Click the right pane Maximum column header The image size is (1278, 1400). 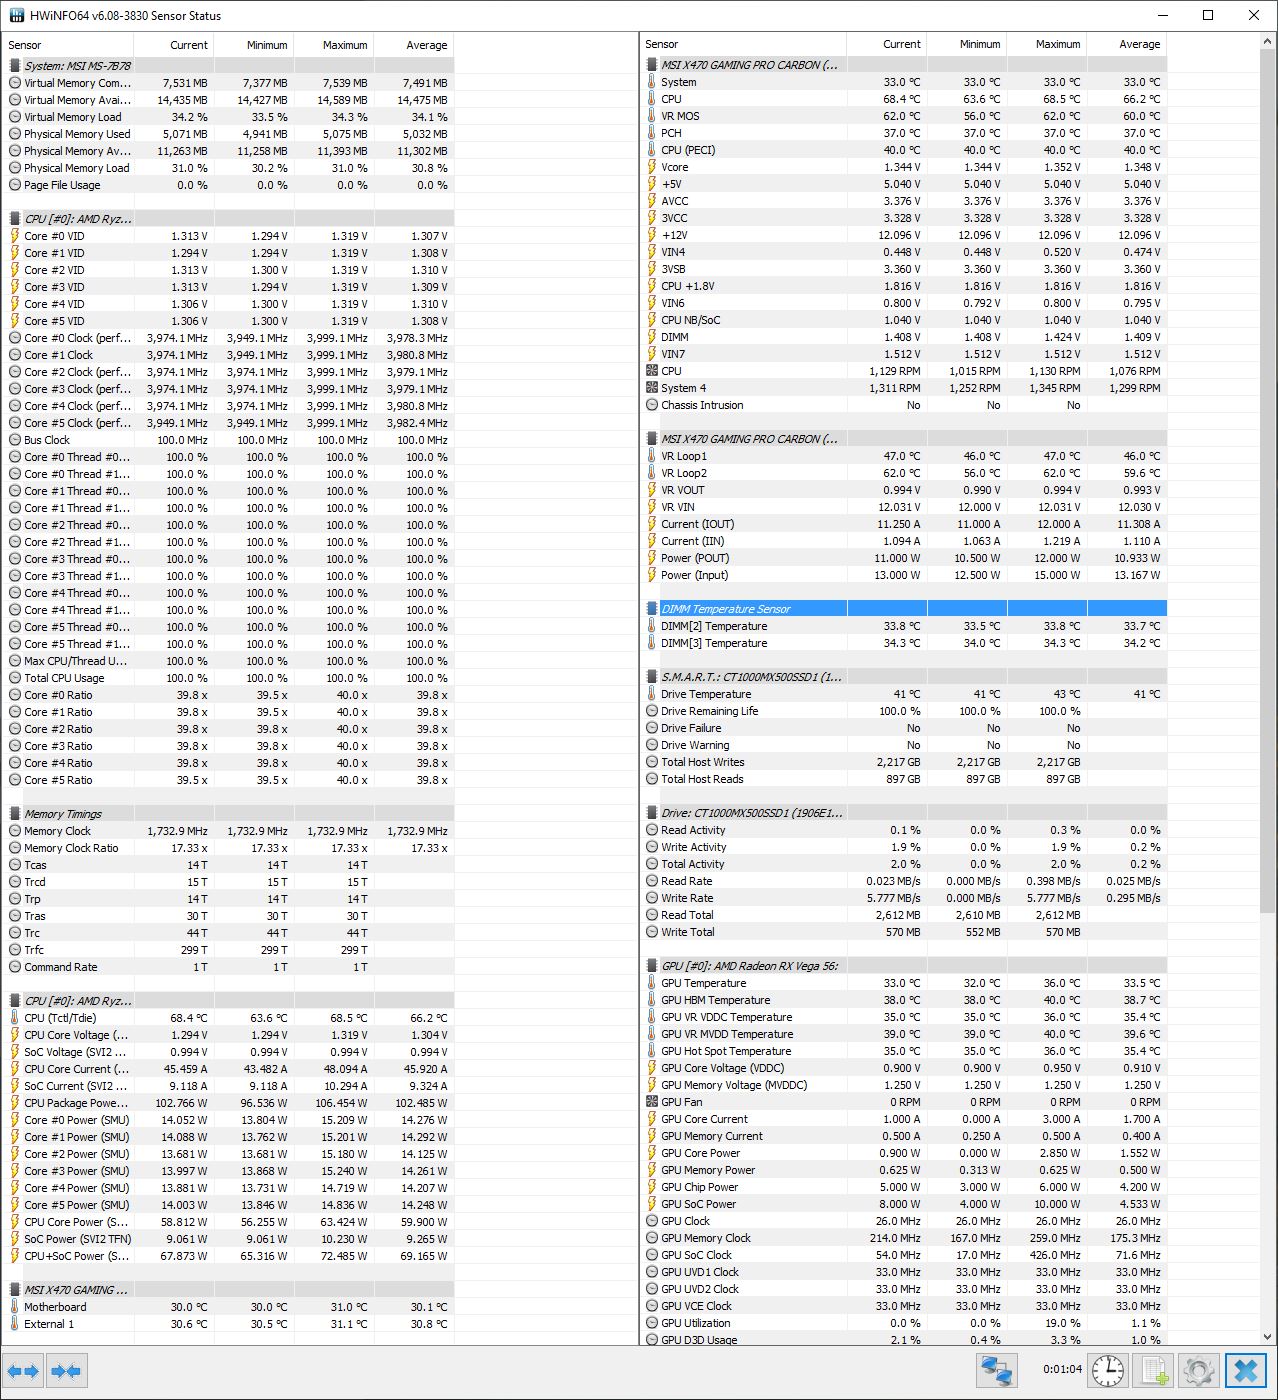(1046, 44)
